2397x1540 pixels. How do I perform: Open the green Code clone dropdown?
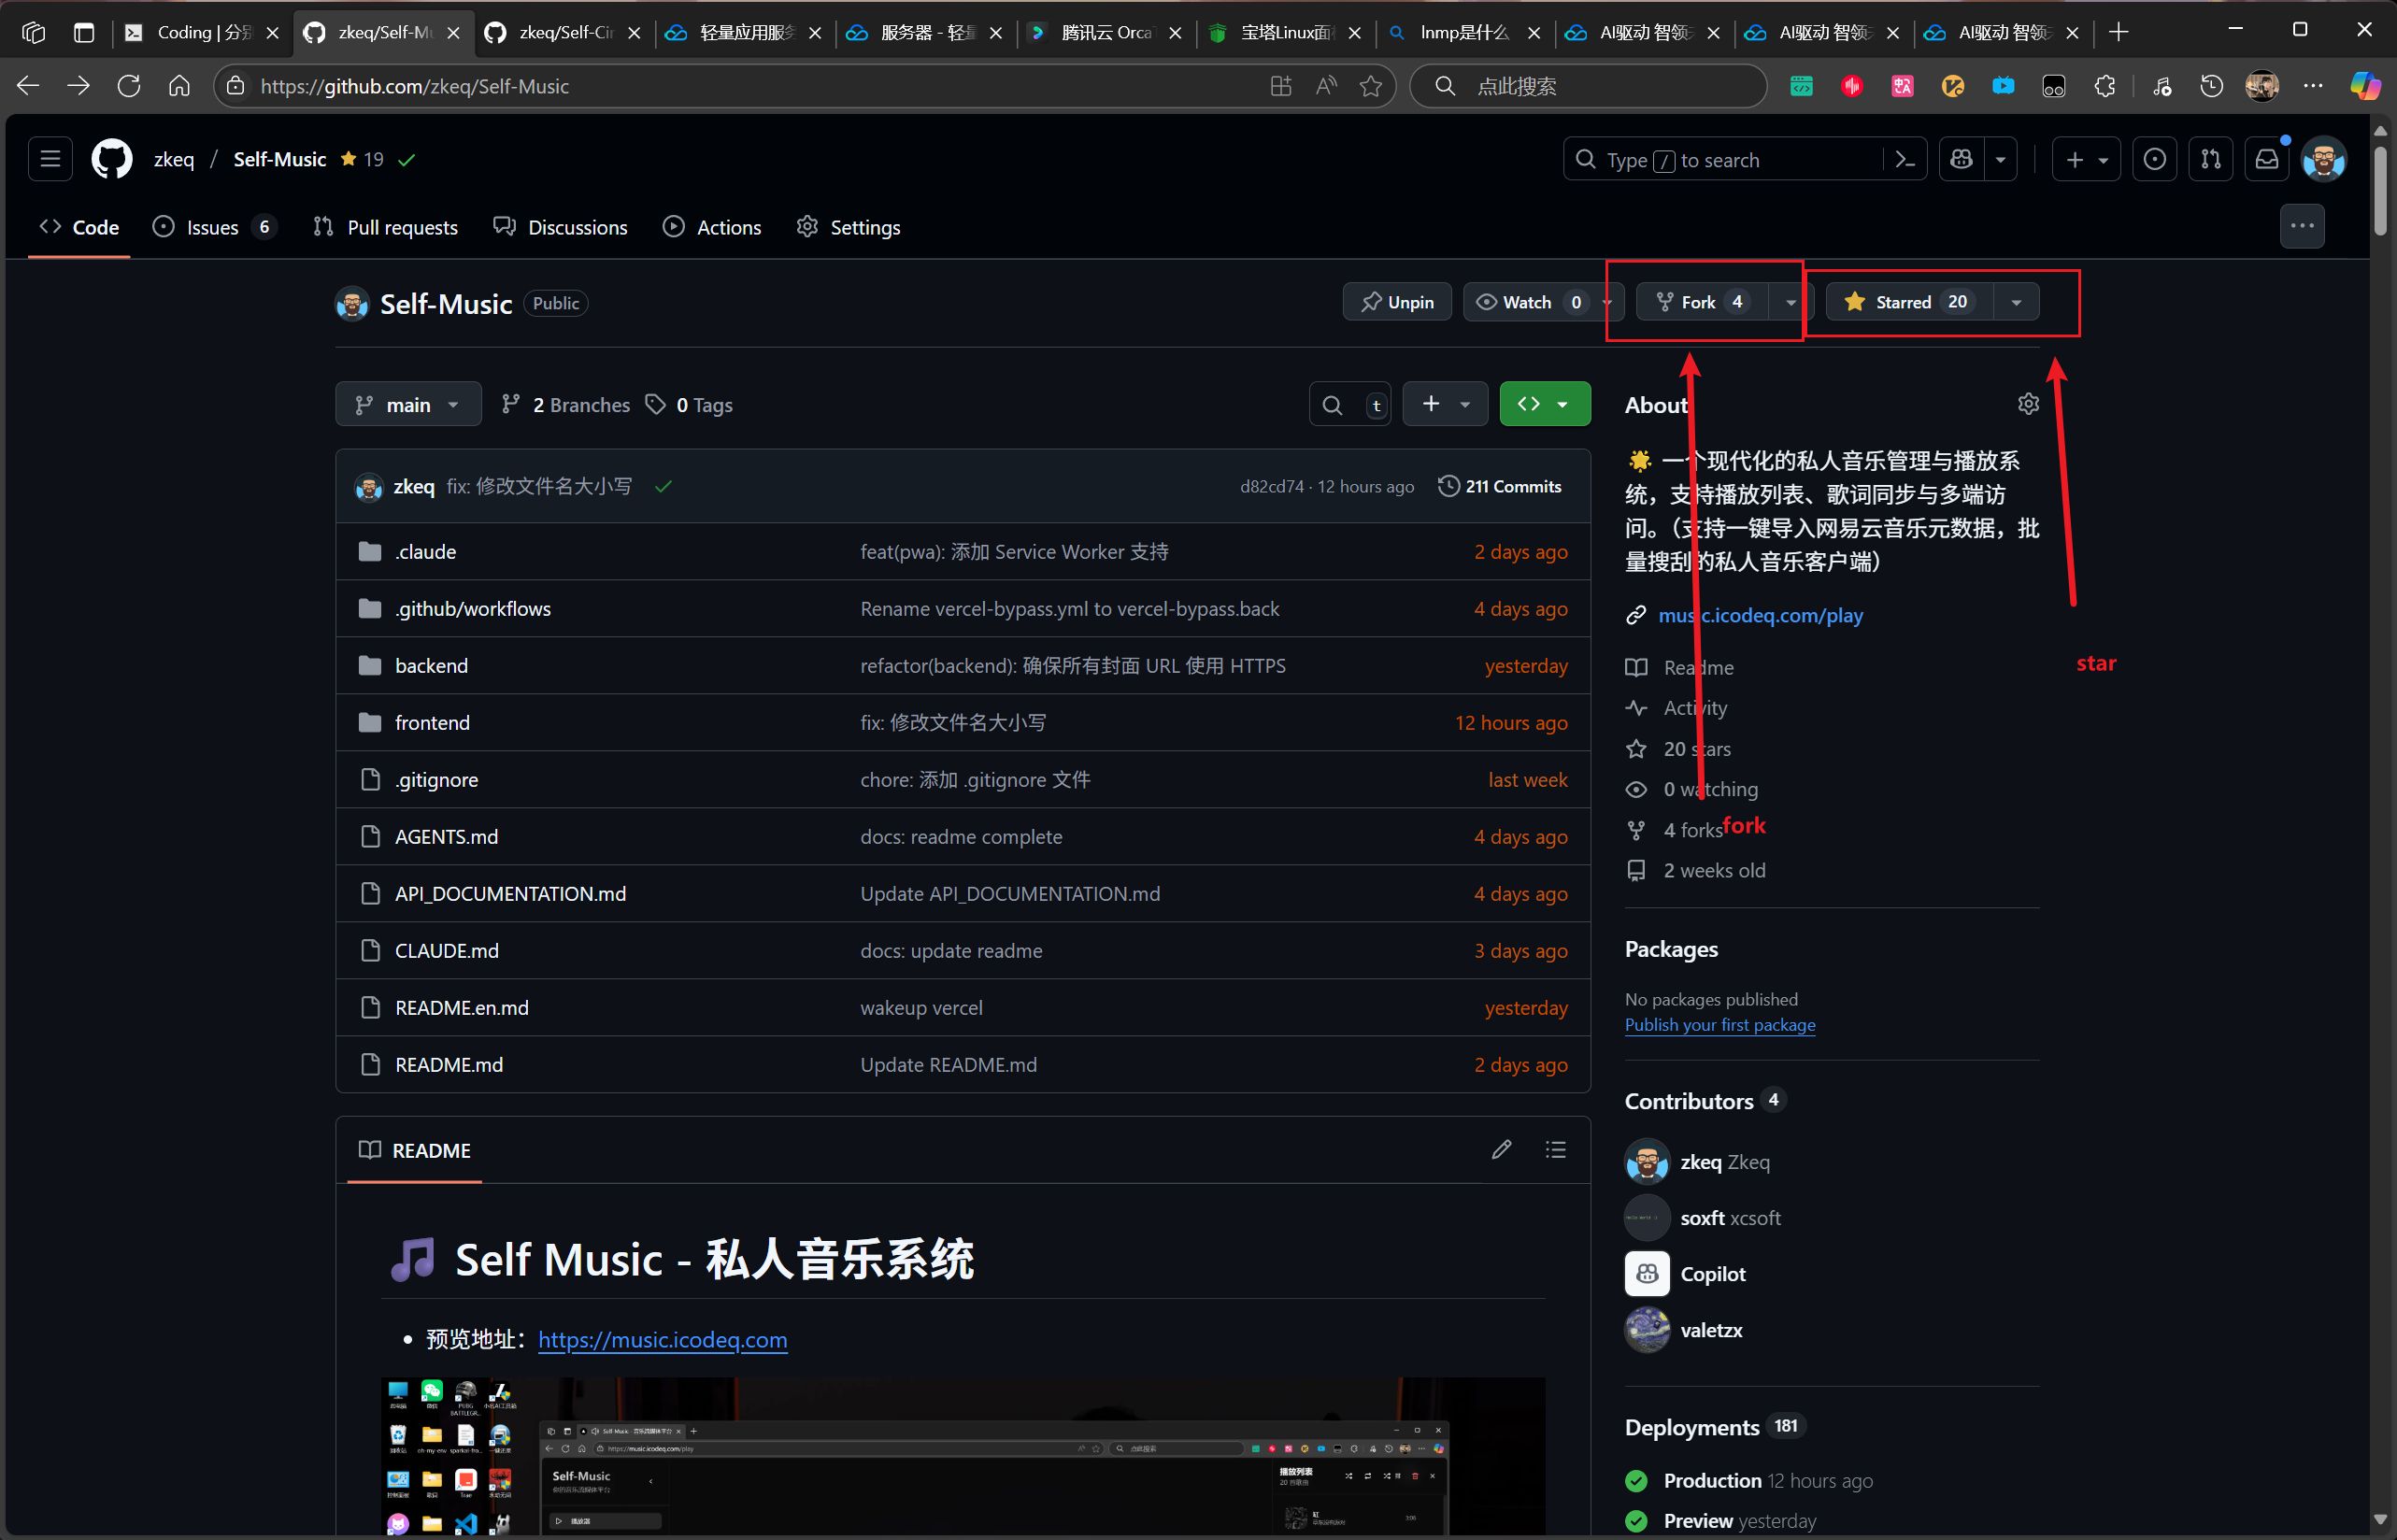[1544, 404]
